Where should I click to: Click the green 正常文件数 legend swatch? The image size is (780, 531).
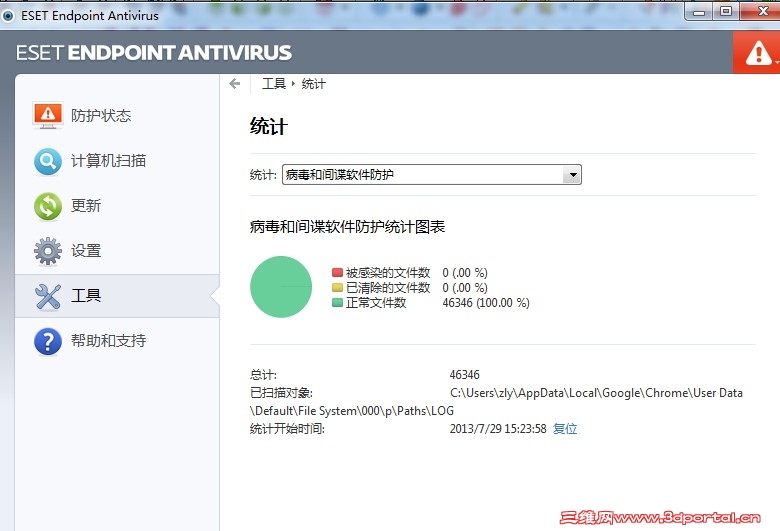pyautogui.click(x=337, y=302)
